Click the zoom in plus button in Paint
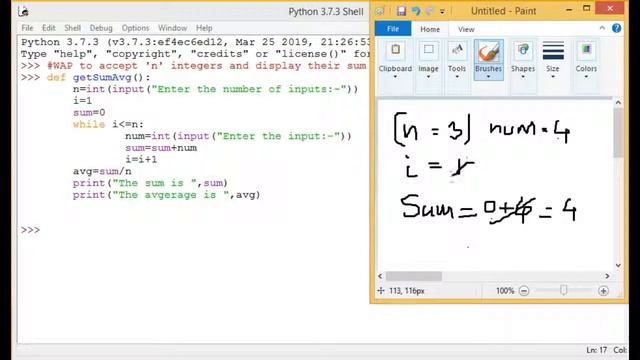The width and height of the screenshot is (640, 360). coord(603,291)
